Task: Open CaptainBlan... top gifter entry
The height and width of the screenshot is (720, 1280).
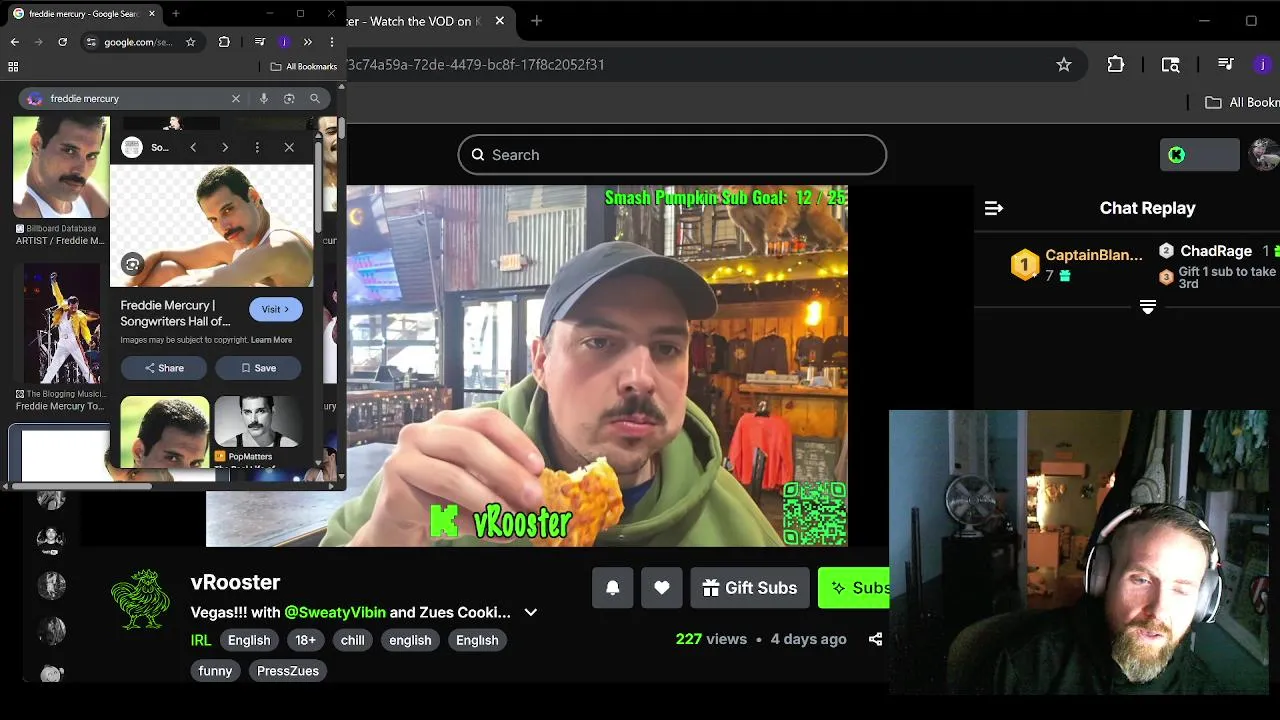Action: click(1076, 264)
